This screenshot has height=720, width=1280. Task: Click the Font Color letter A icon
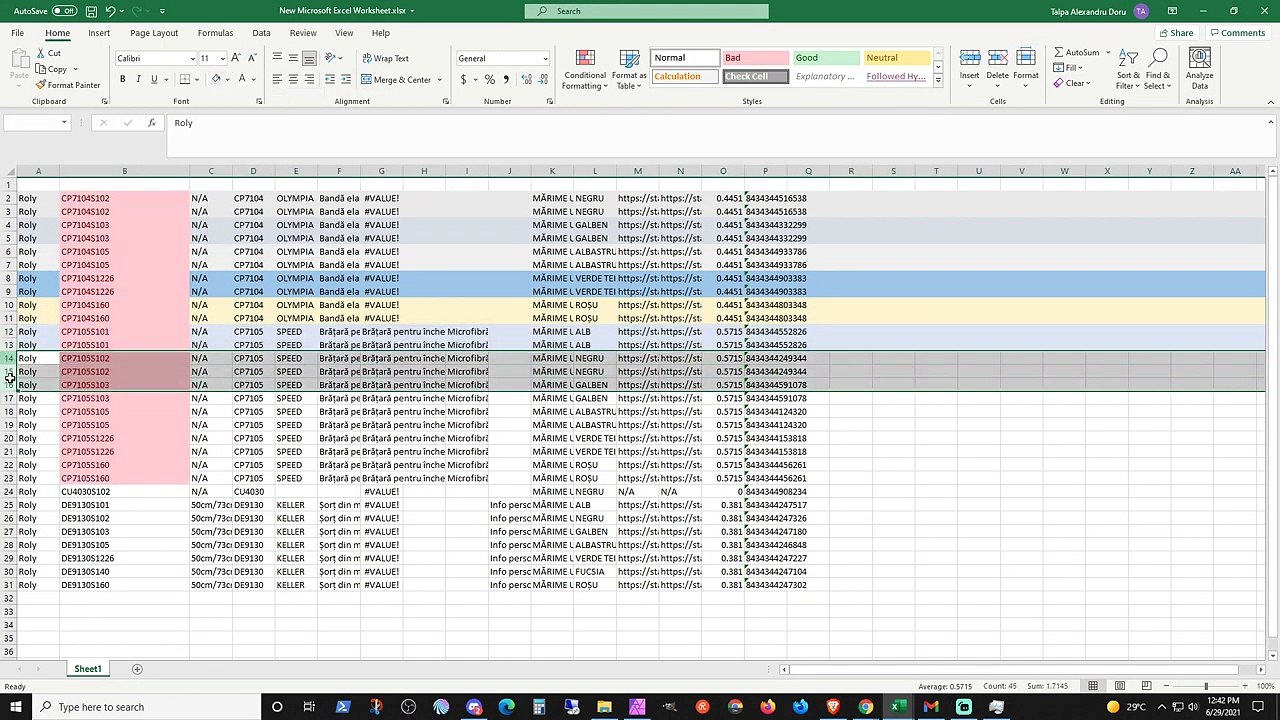(242, 79)
